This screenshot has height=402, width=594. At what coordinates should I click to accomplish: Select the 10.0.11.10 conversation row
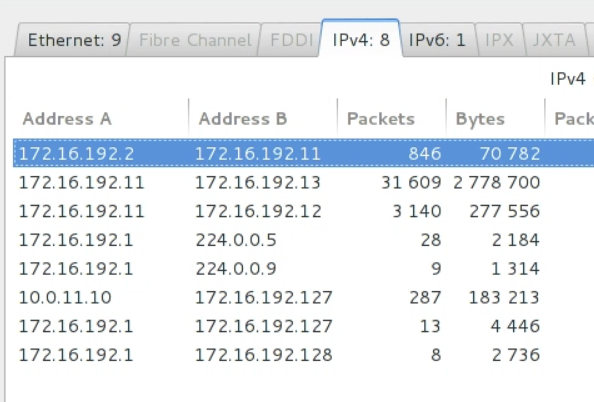tap(303, 297)
